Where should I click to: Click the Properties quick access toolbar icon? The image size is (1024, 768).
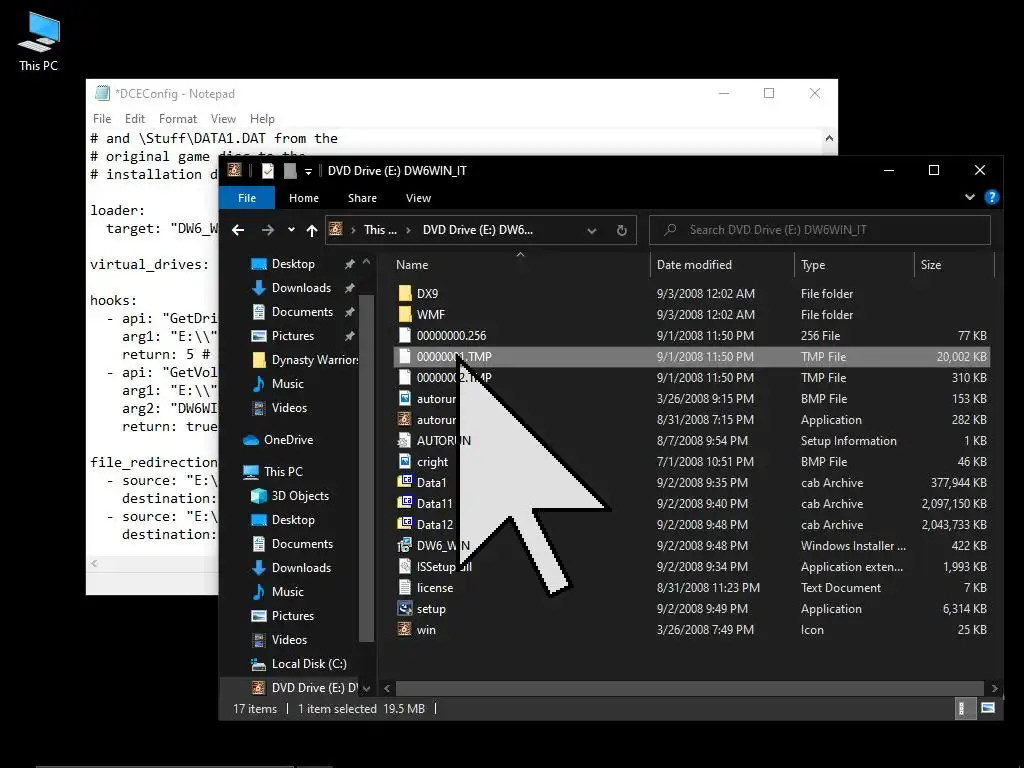[x=268, y=170]
